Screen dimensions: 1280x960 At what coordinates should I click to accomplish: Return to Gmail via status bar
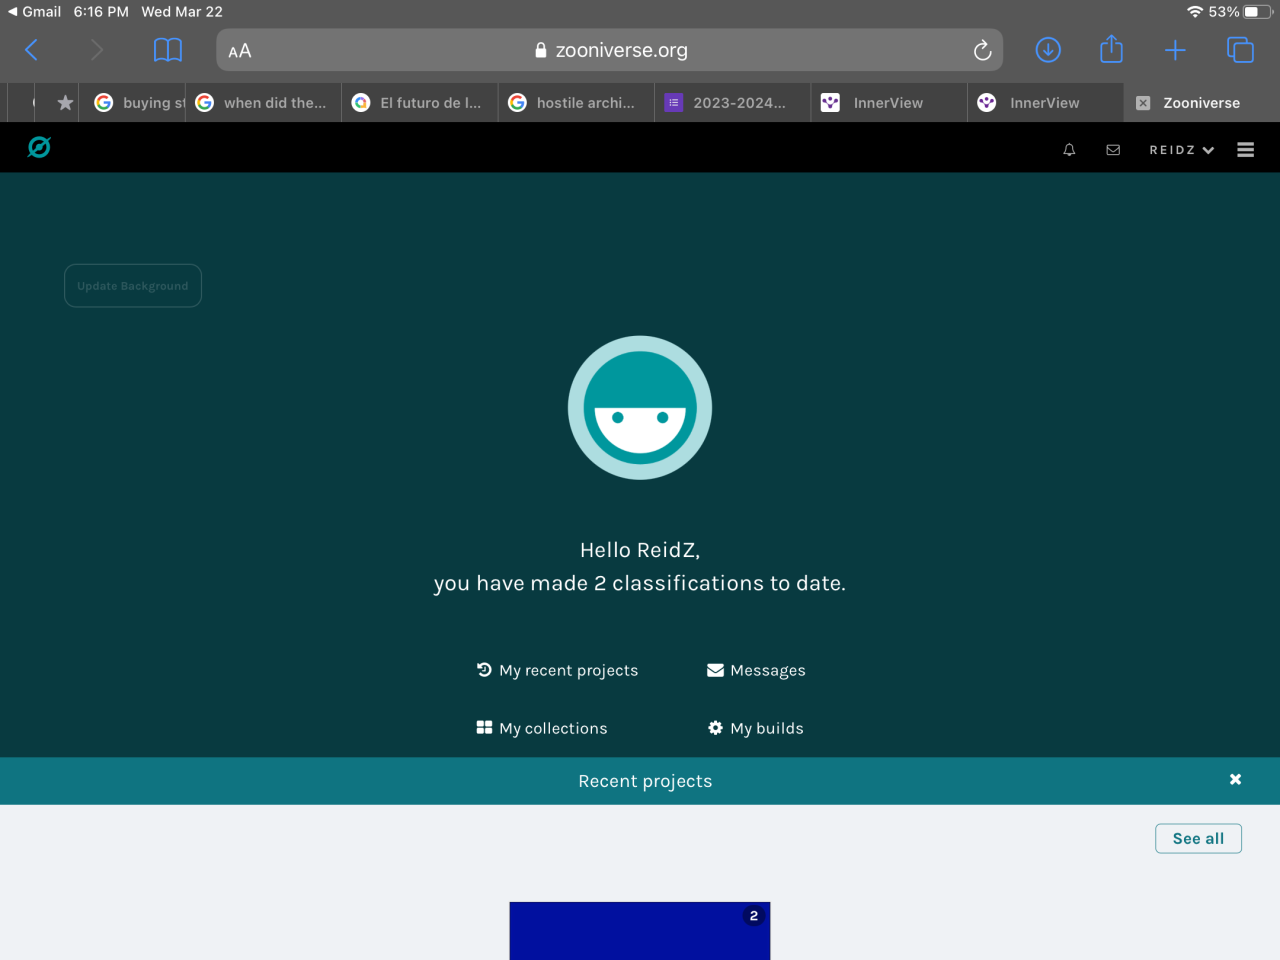coord(34,12)
